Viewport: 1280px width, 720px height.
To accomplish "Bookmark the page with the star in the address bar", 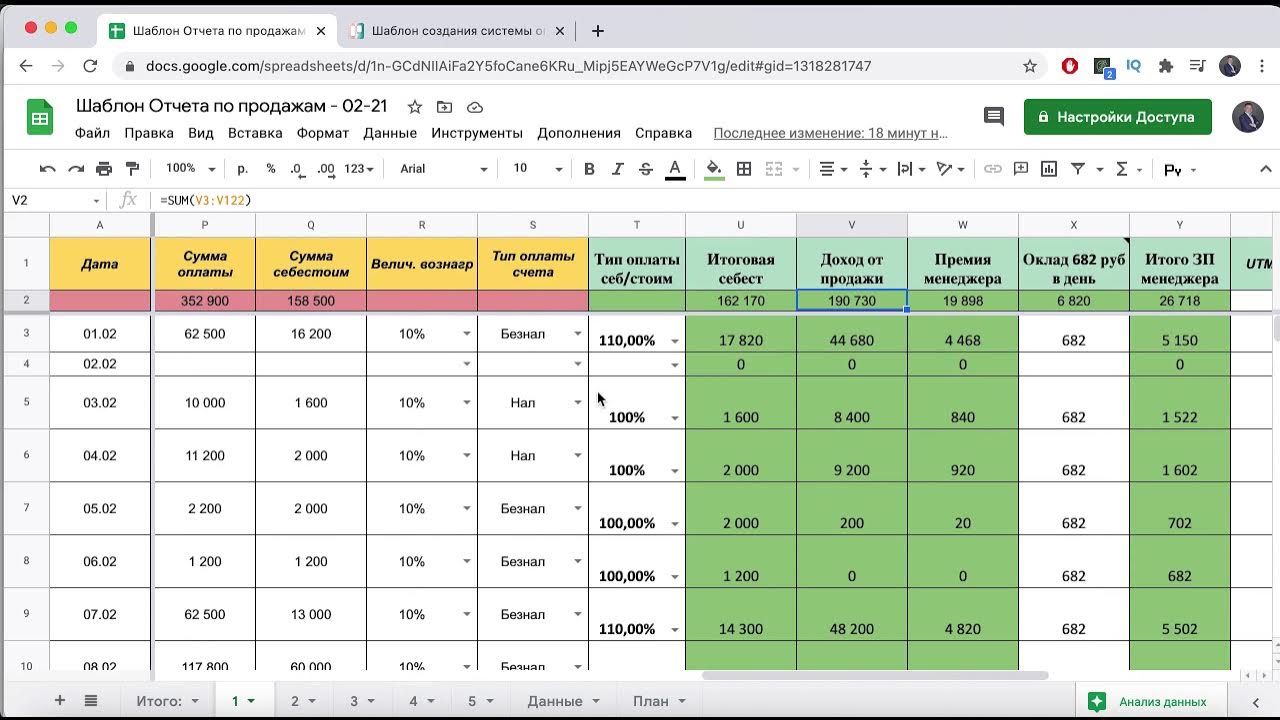I will tap(1030, 66).
